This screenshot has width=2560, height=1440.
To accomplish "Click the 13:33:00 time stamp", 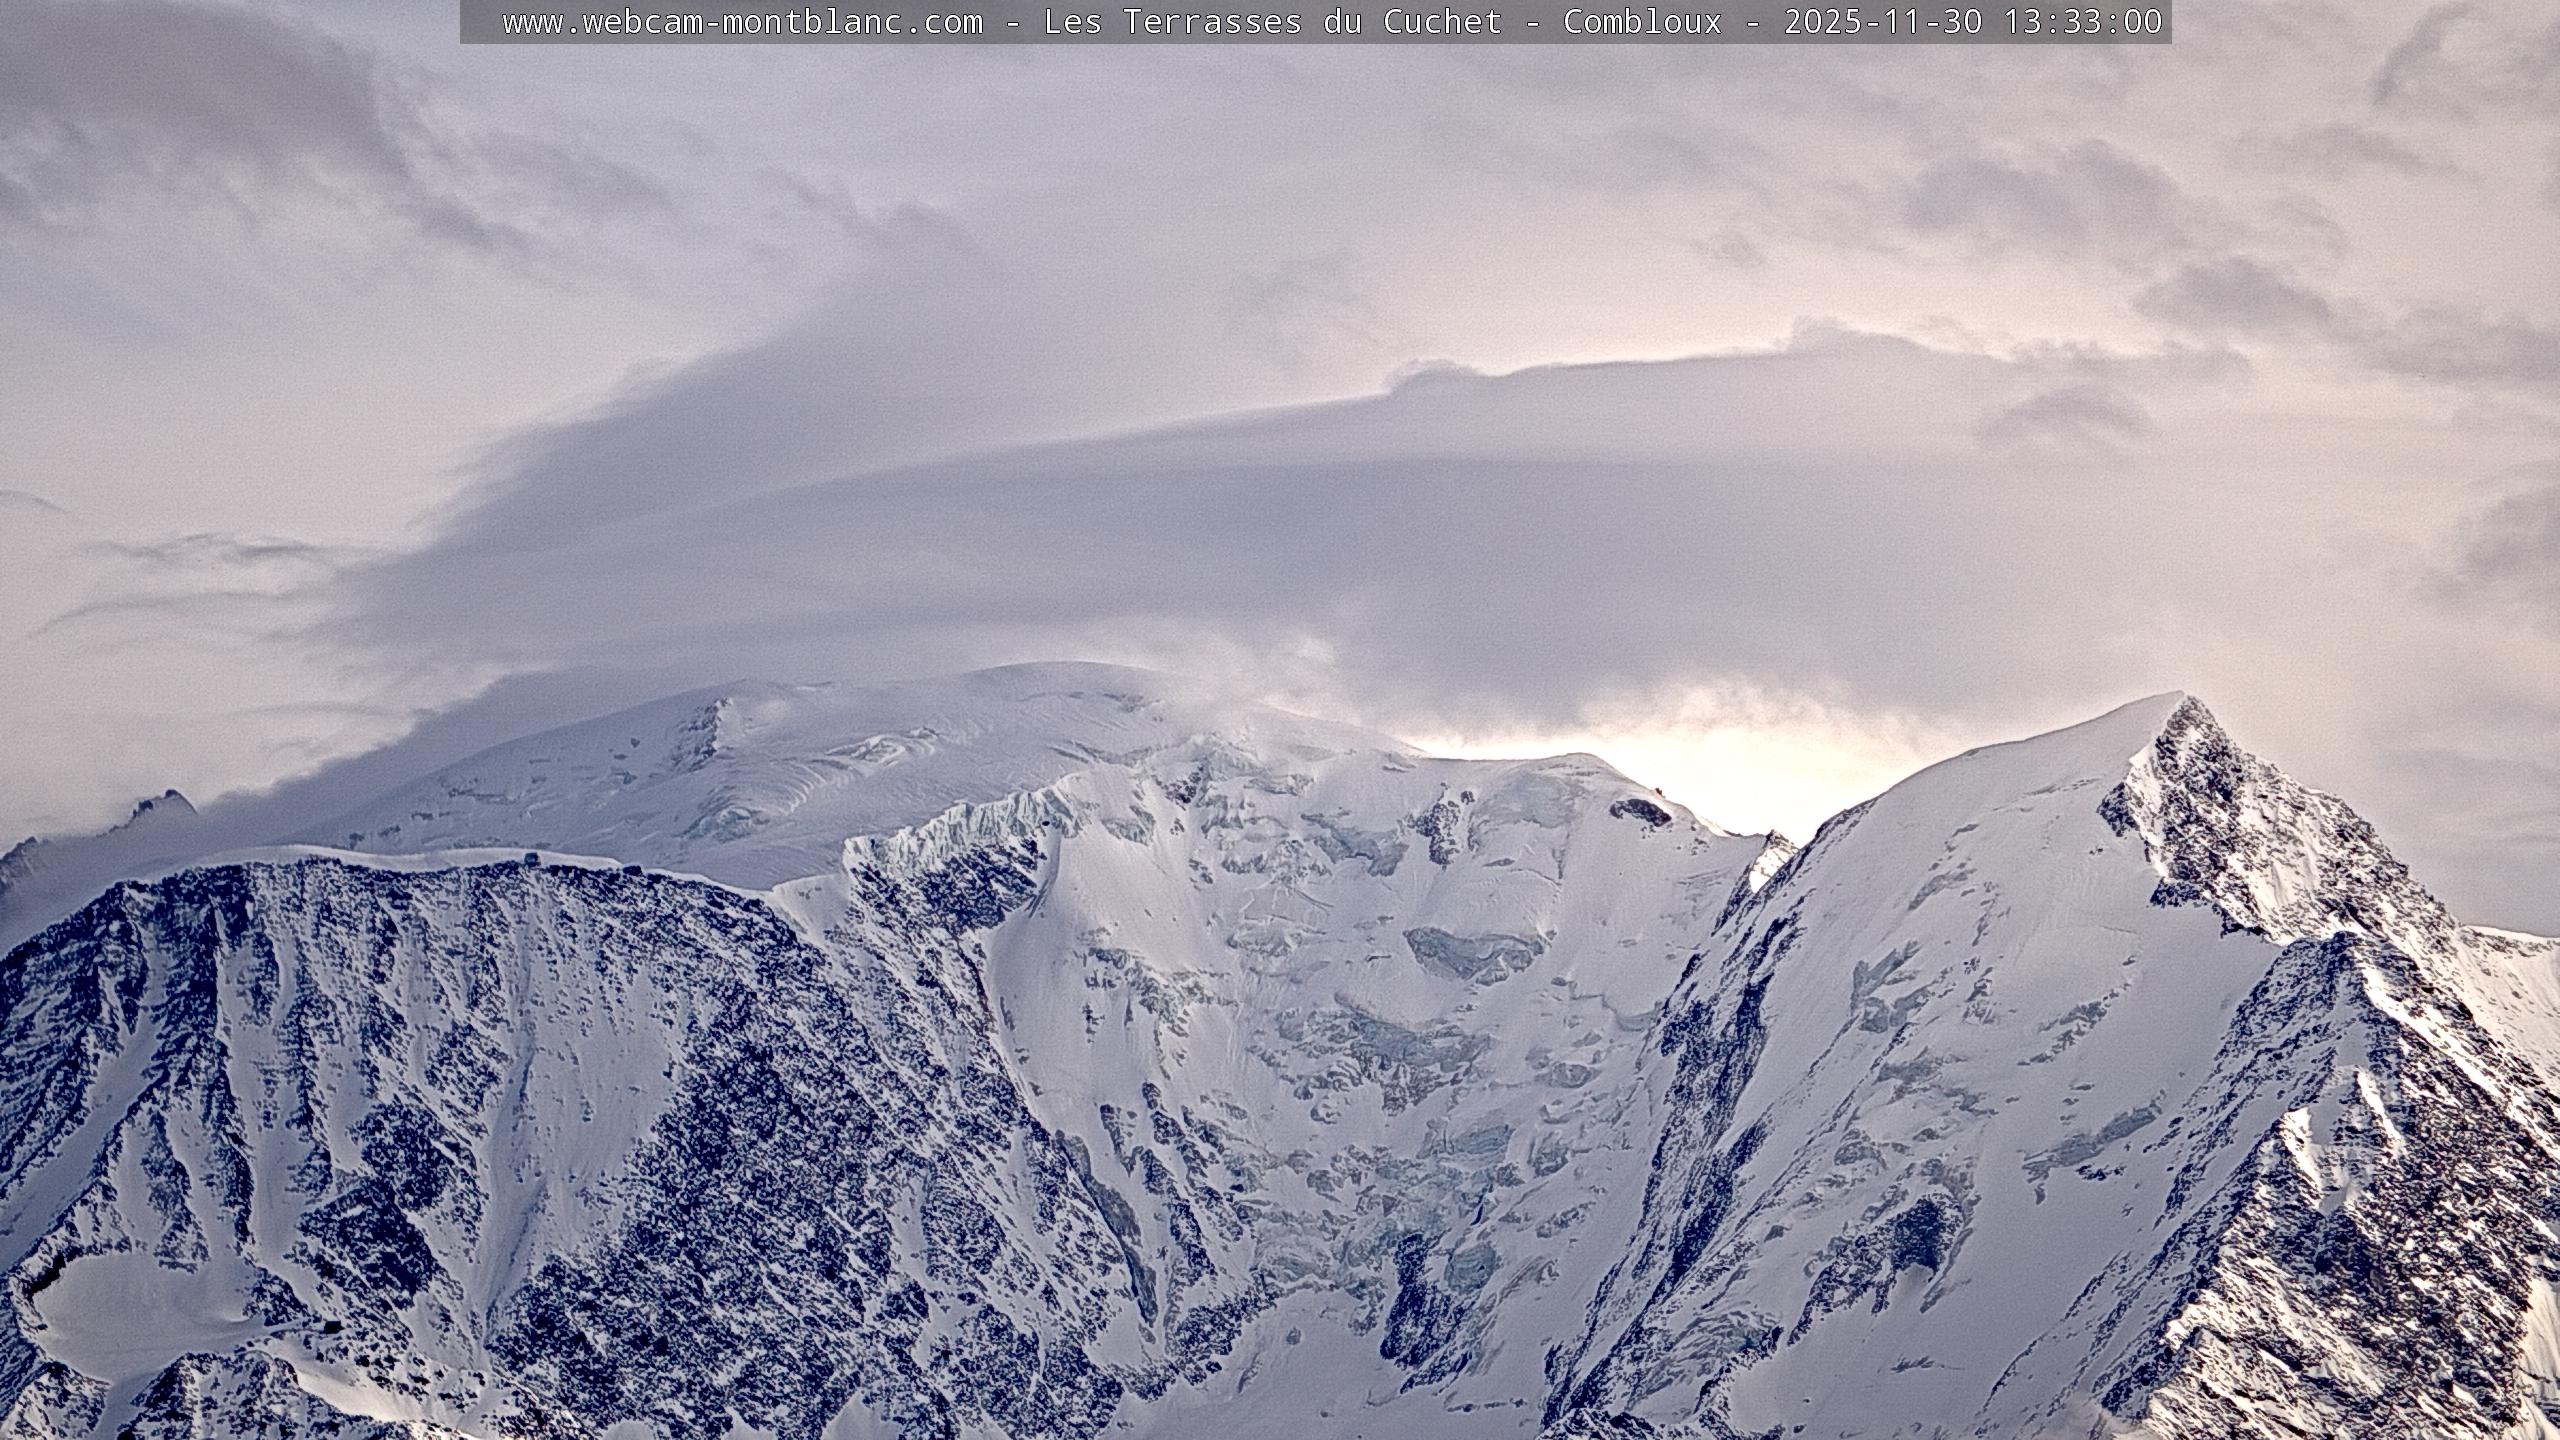I will [2083, 22].
